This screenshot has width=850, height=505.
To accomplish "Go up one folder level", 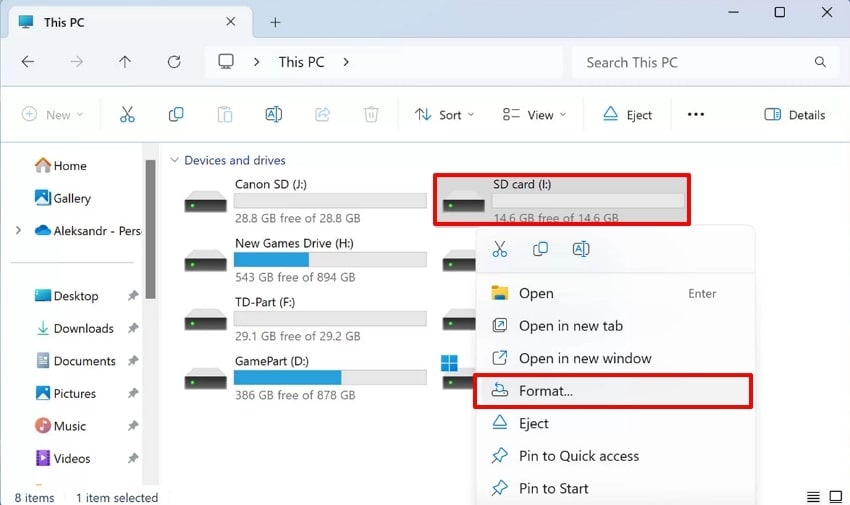I will [125, 62].
